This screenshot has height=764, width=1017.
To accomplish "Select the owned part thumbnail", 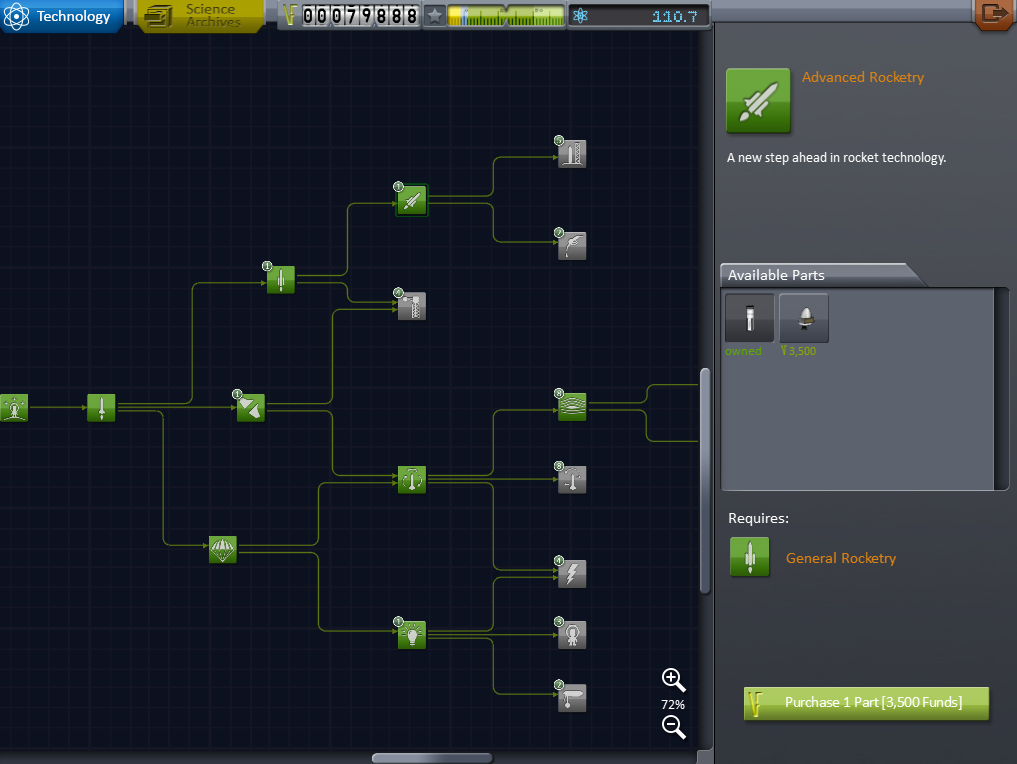I will tap(749, 318).
